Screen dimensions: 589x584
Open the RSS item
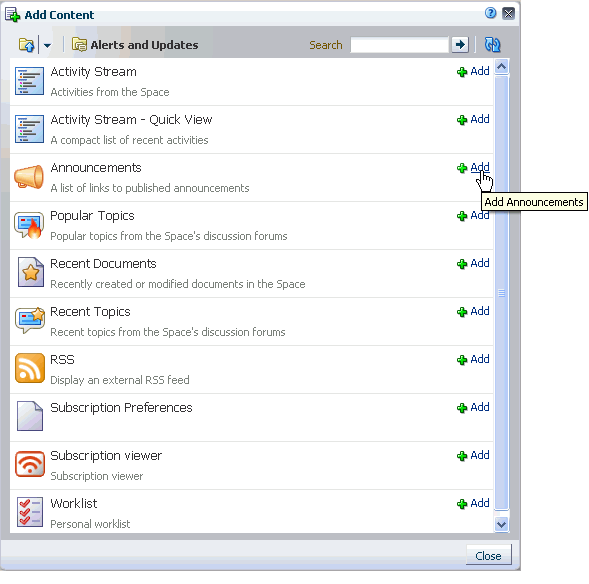[x=62, y=359]
